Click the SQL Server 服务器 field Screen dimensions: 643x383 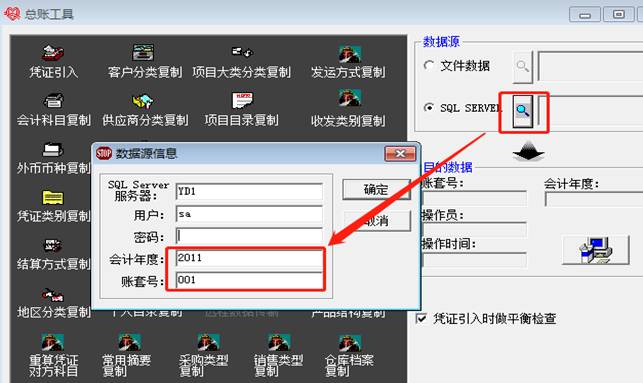click(x=249, y=192)
